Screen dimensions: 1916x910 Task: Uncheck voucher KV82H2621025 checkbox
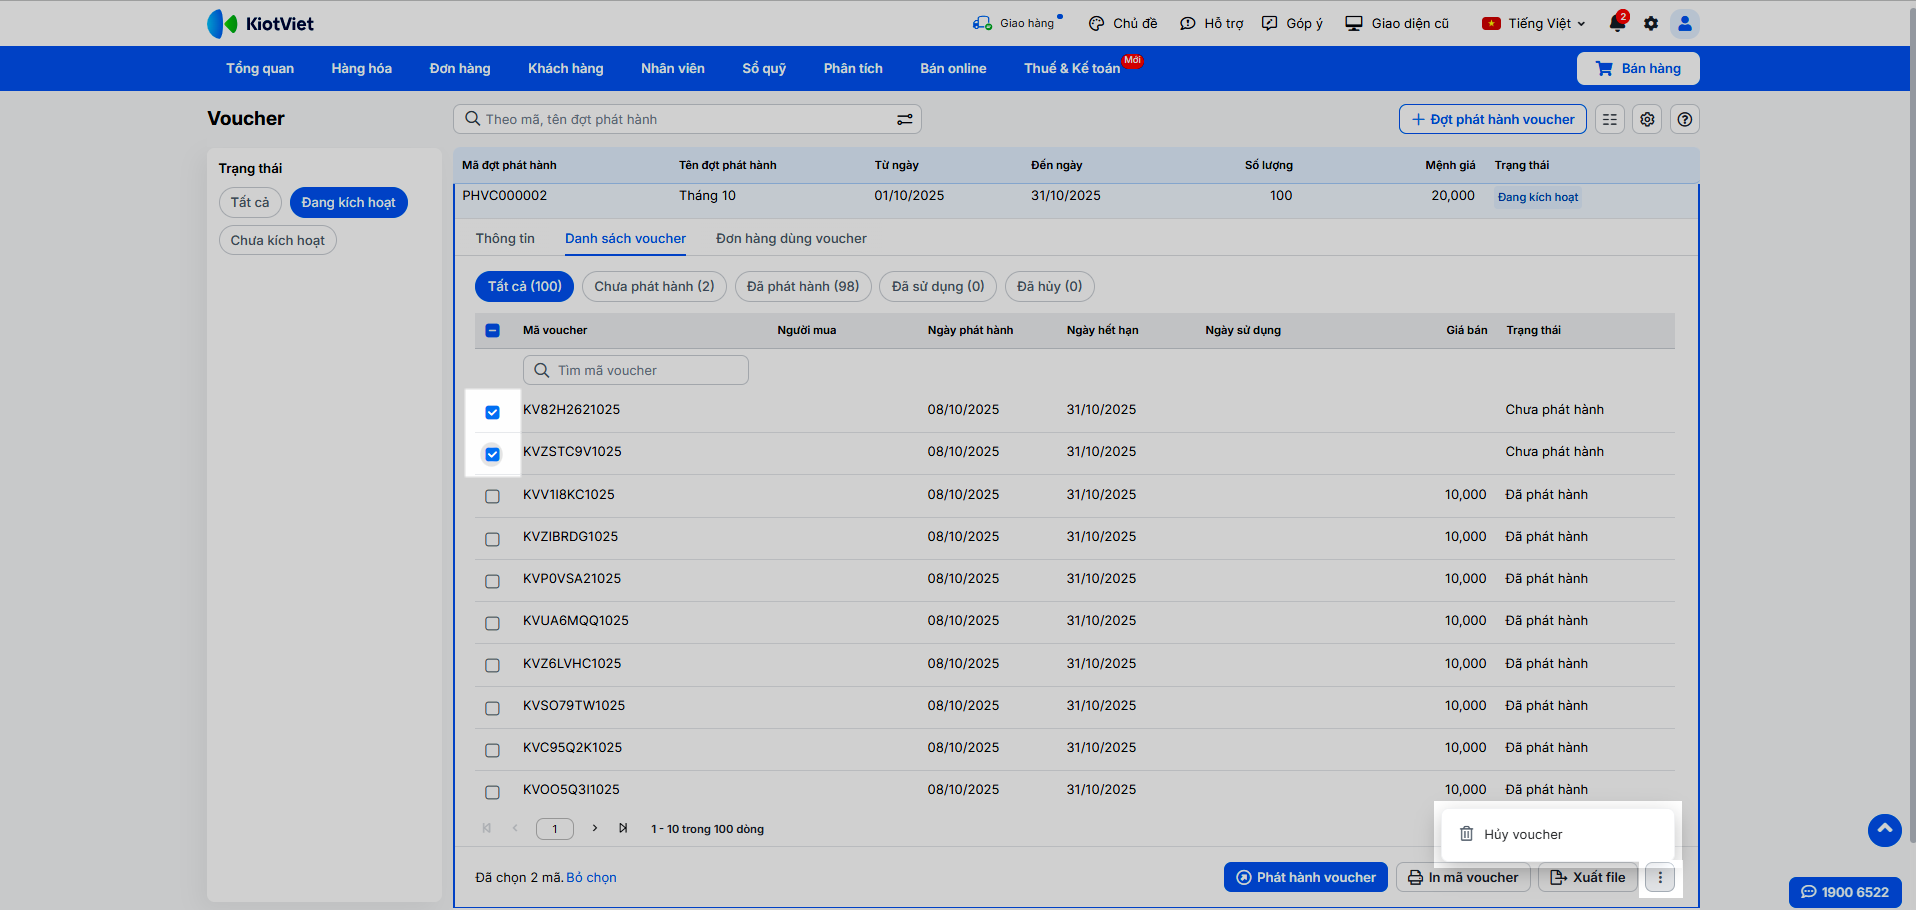[492, 412]
